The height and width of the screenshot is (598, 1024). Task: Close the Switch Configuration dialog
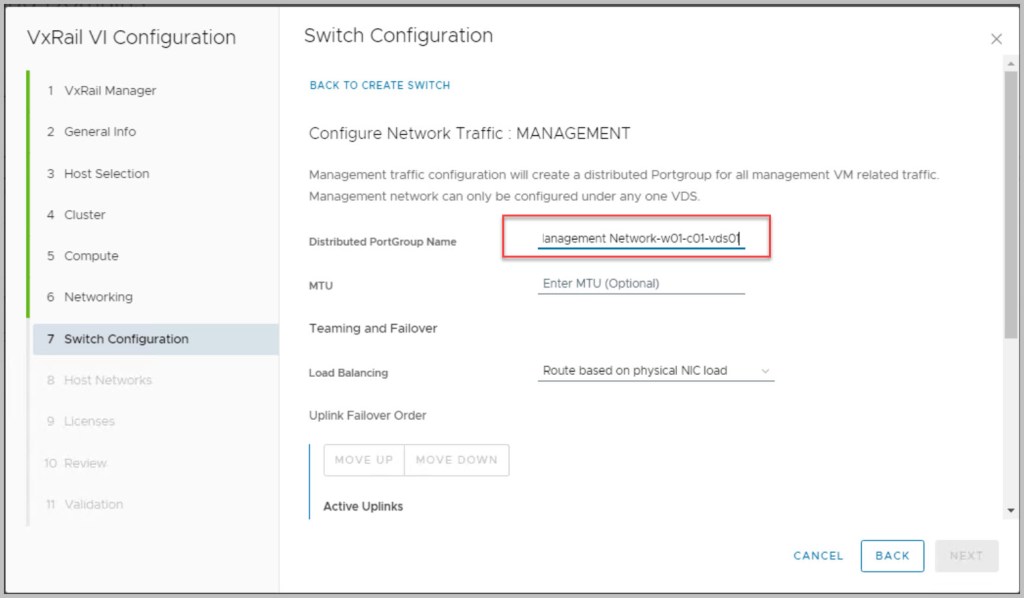(x=996, y=39)
